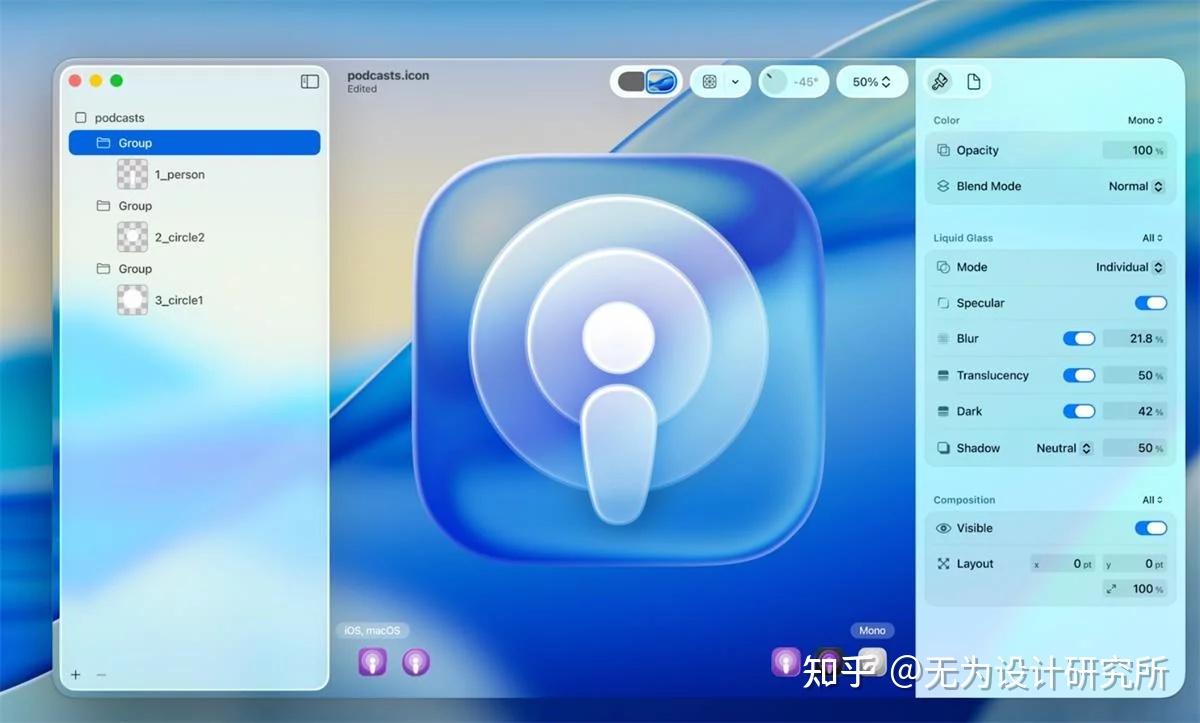This screenshot has width=1200, height=723.
Task: Click the plus button to add layer
Action: coord(76,675)
